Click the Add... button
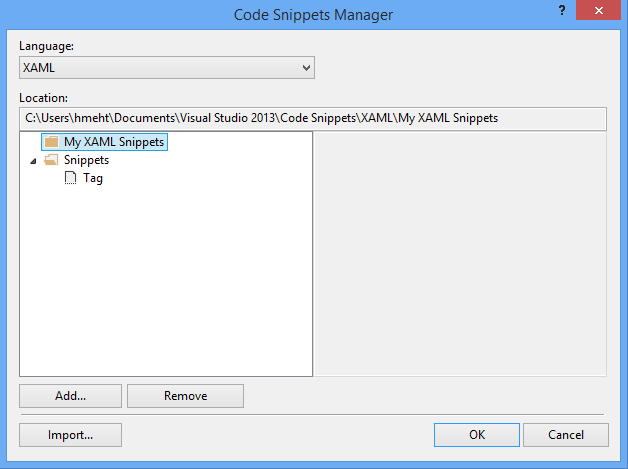The image size is (628, 469). [x=70, y=396]
